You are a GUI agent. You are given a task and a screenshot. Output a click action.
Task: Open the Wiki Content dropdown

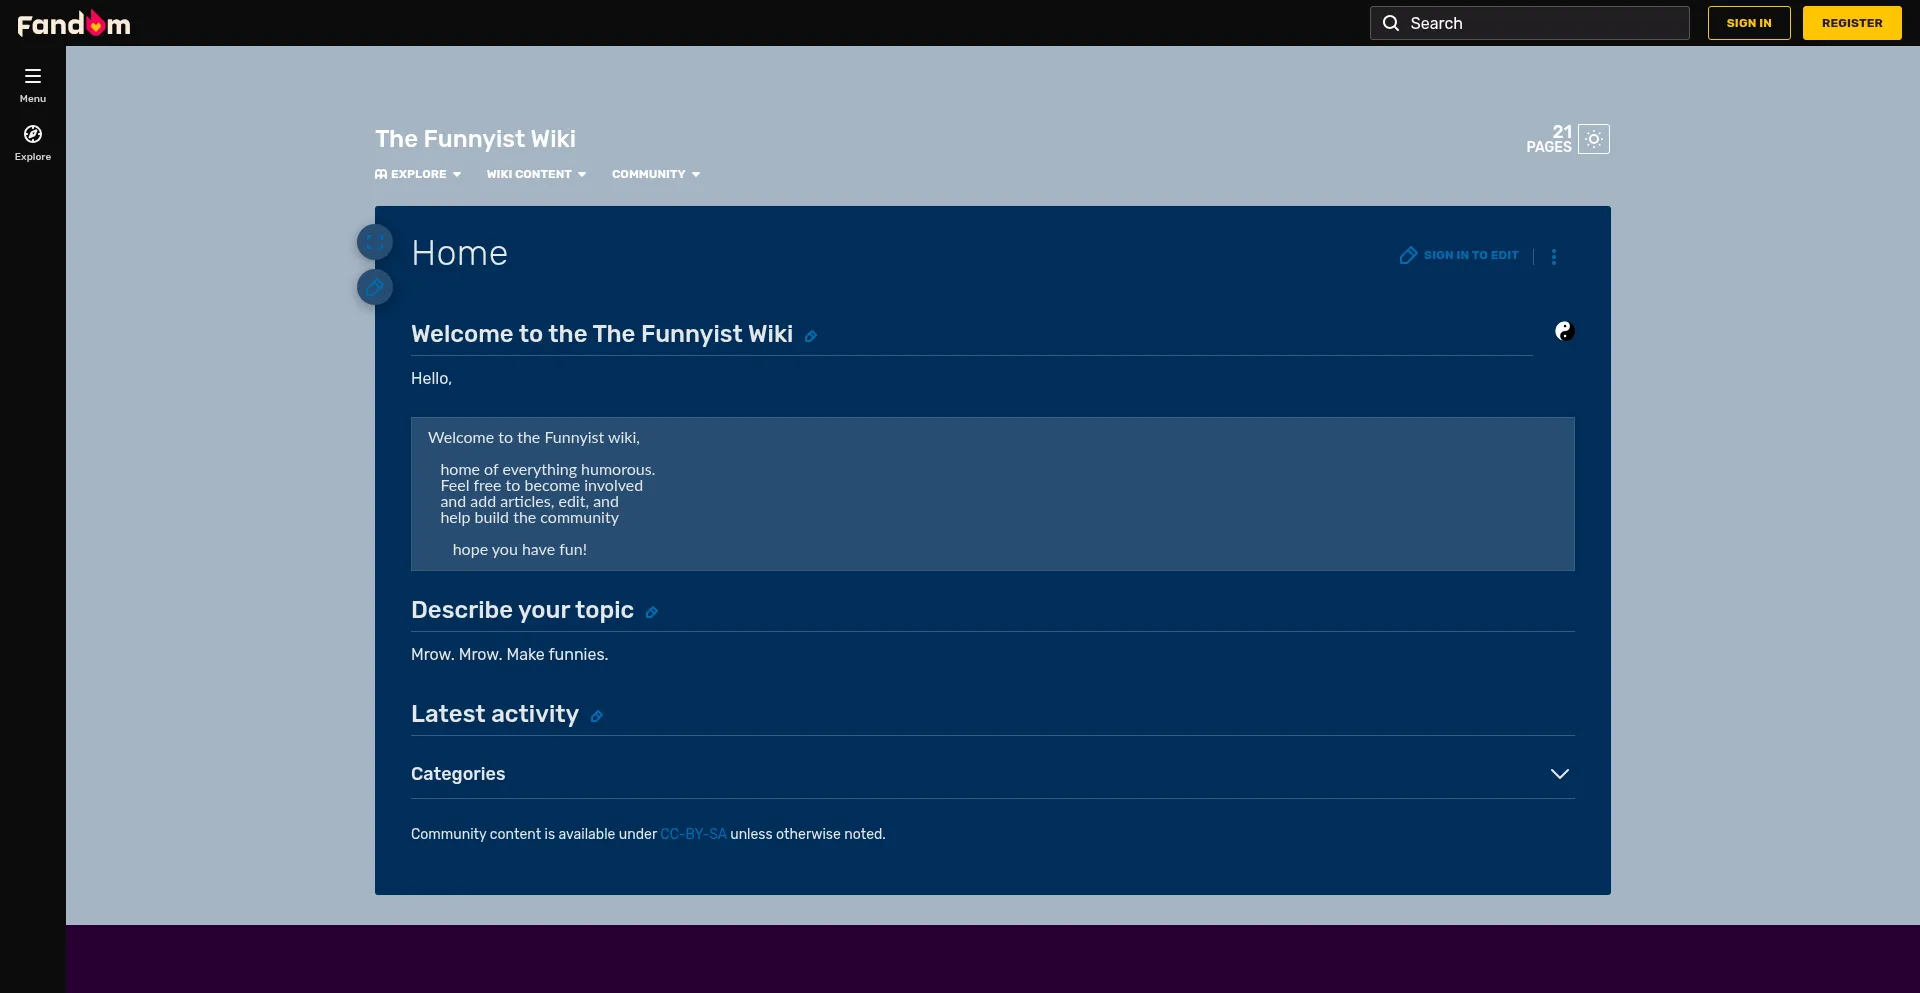point(536,174)
